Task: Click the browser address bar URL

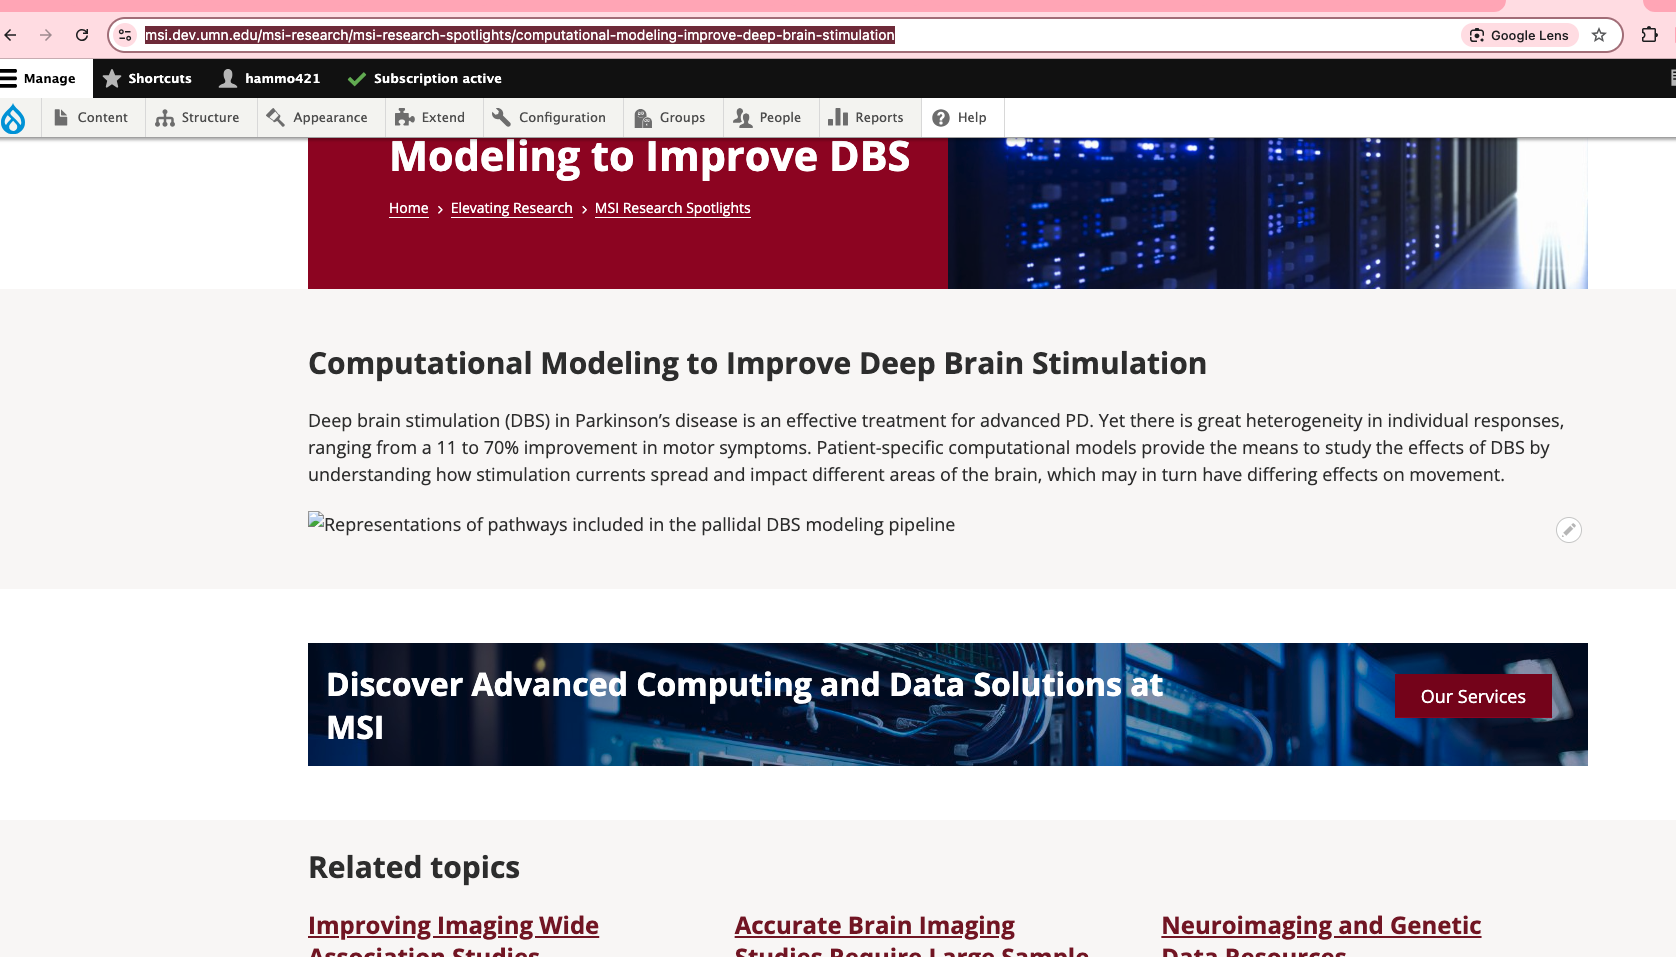Action: [x=520, y=35]
